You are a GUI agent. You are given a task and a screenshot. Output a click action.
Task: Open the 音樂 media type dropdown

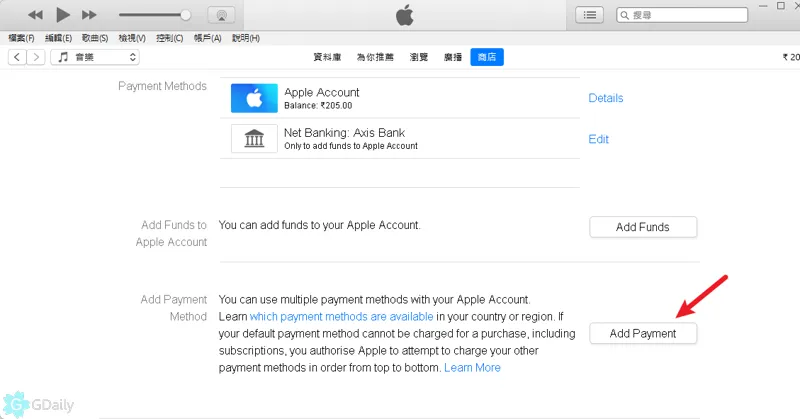coord(95,57)
